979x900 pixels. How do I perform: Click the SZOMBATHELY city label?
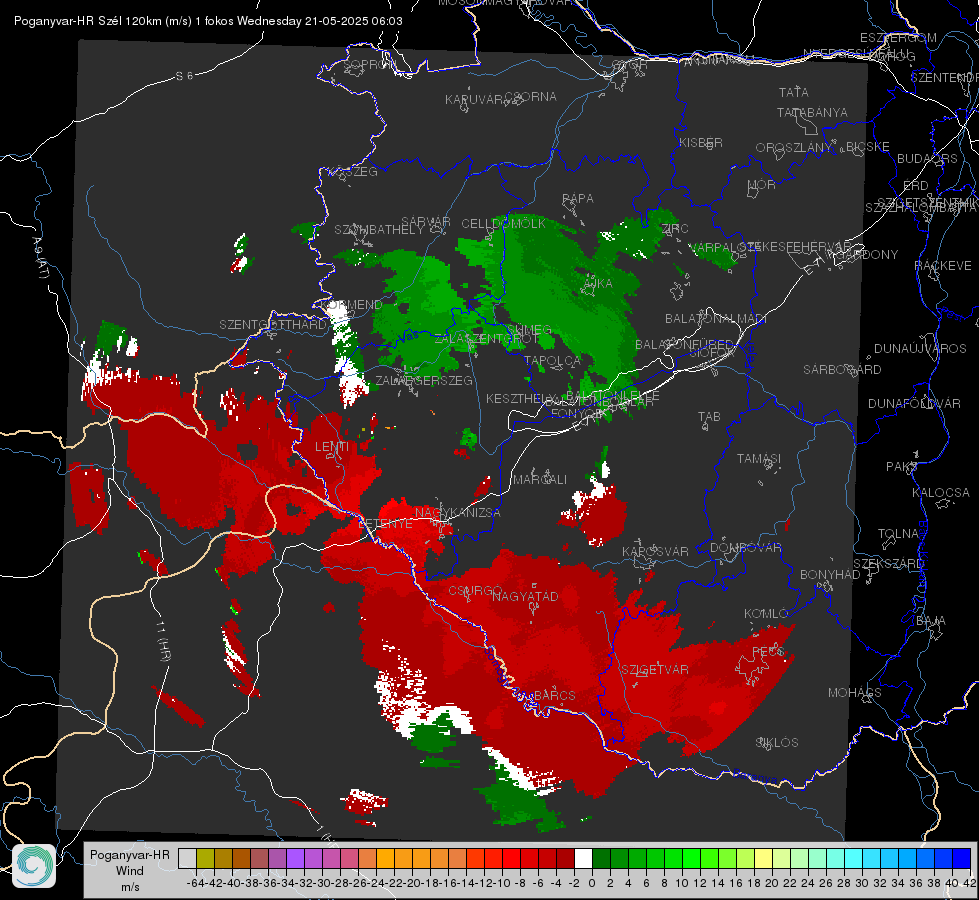point(379,229)
